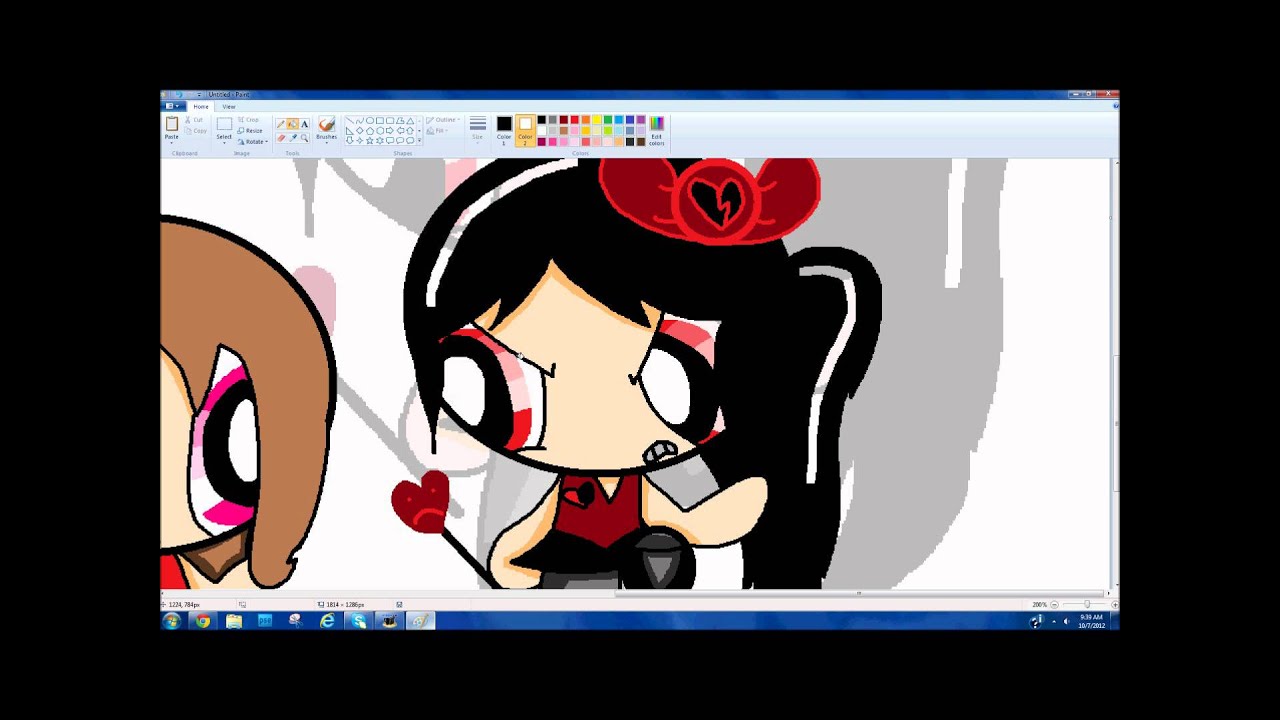
Task: Choose the Triangle shape
Action: pos(410,120)
